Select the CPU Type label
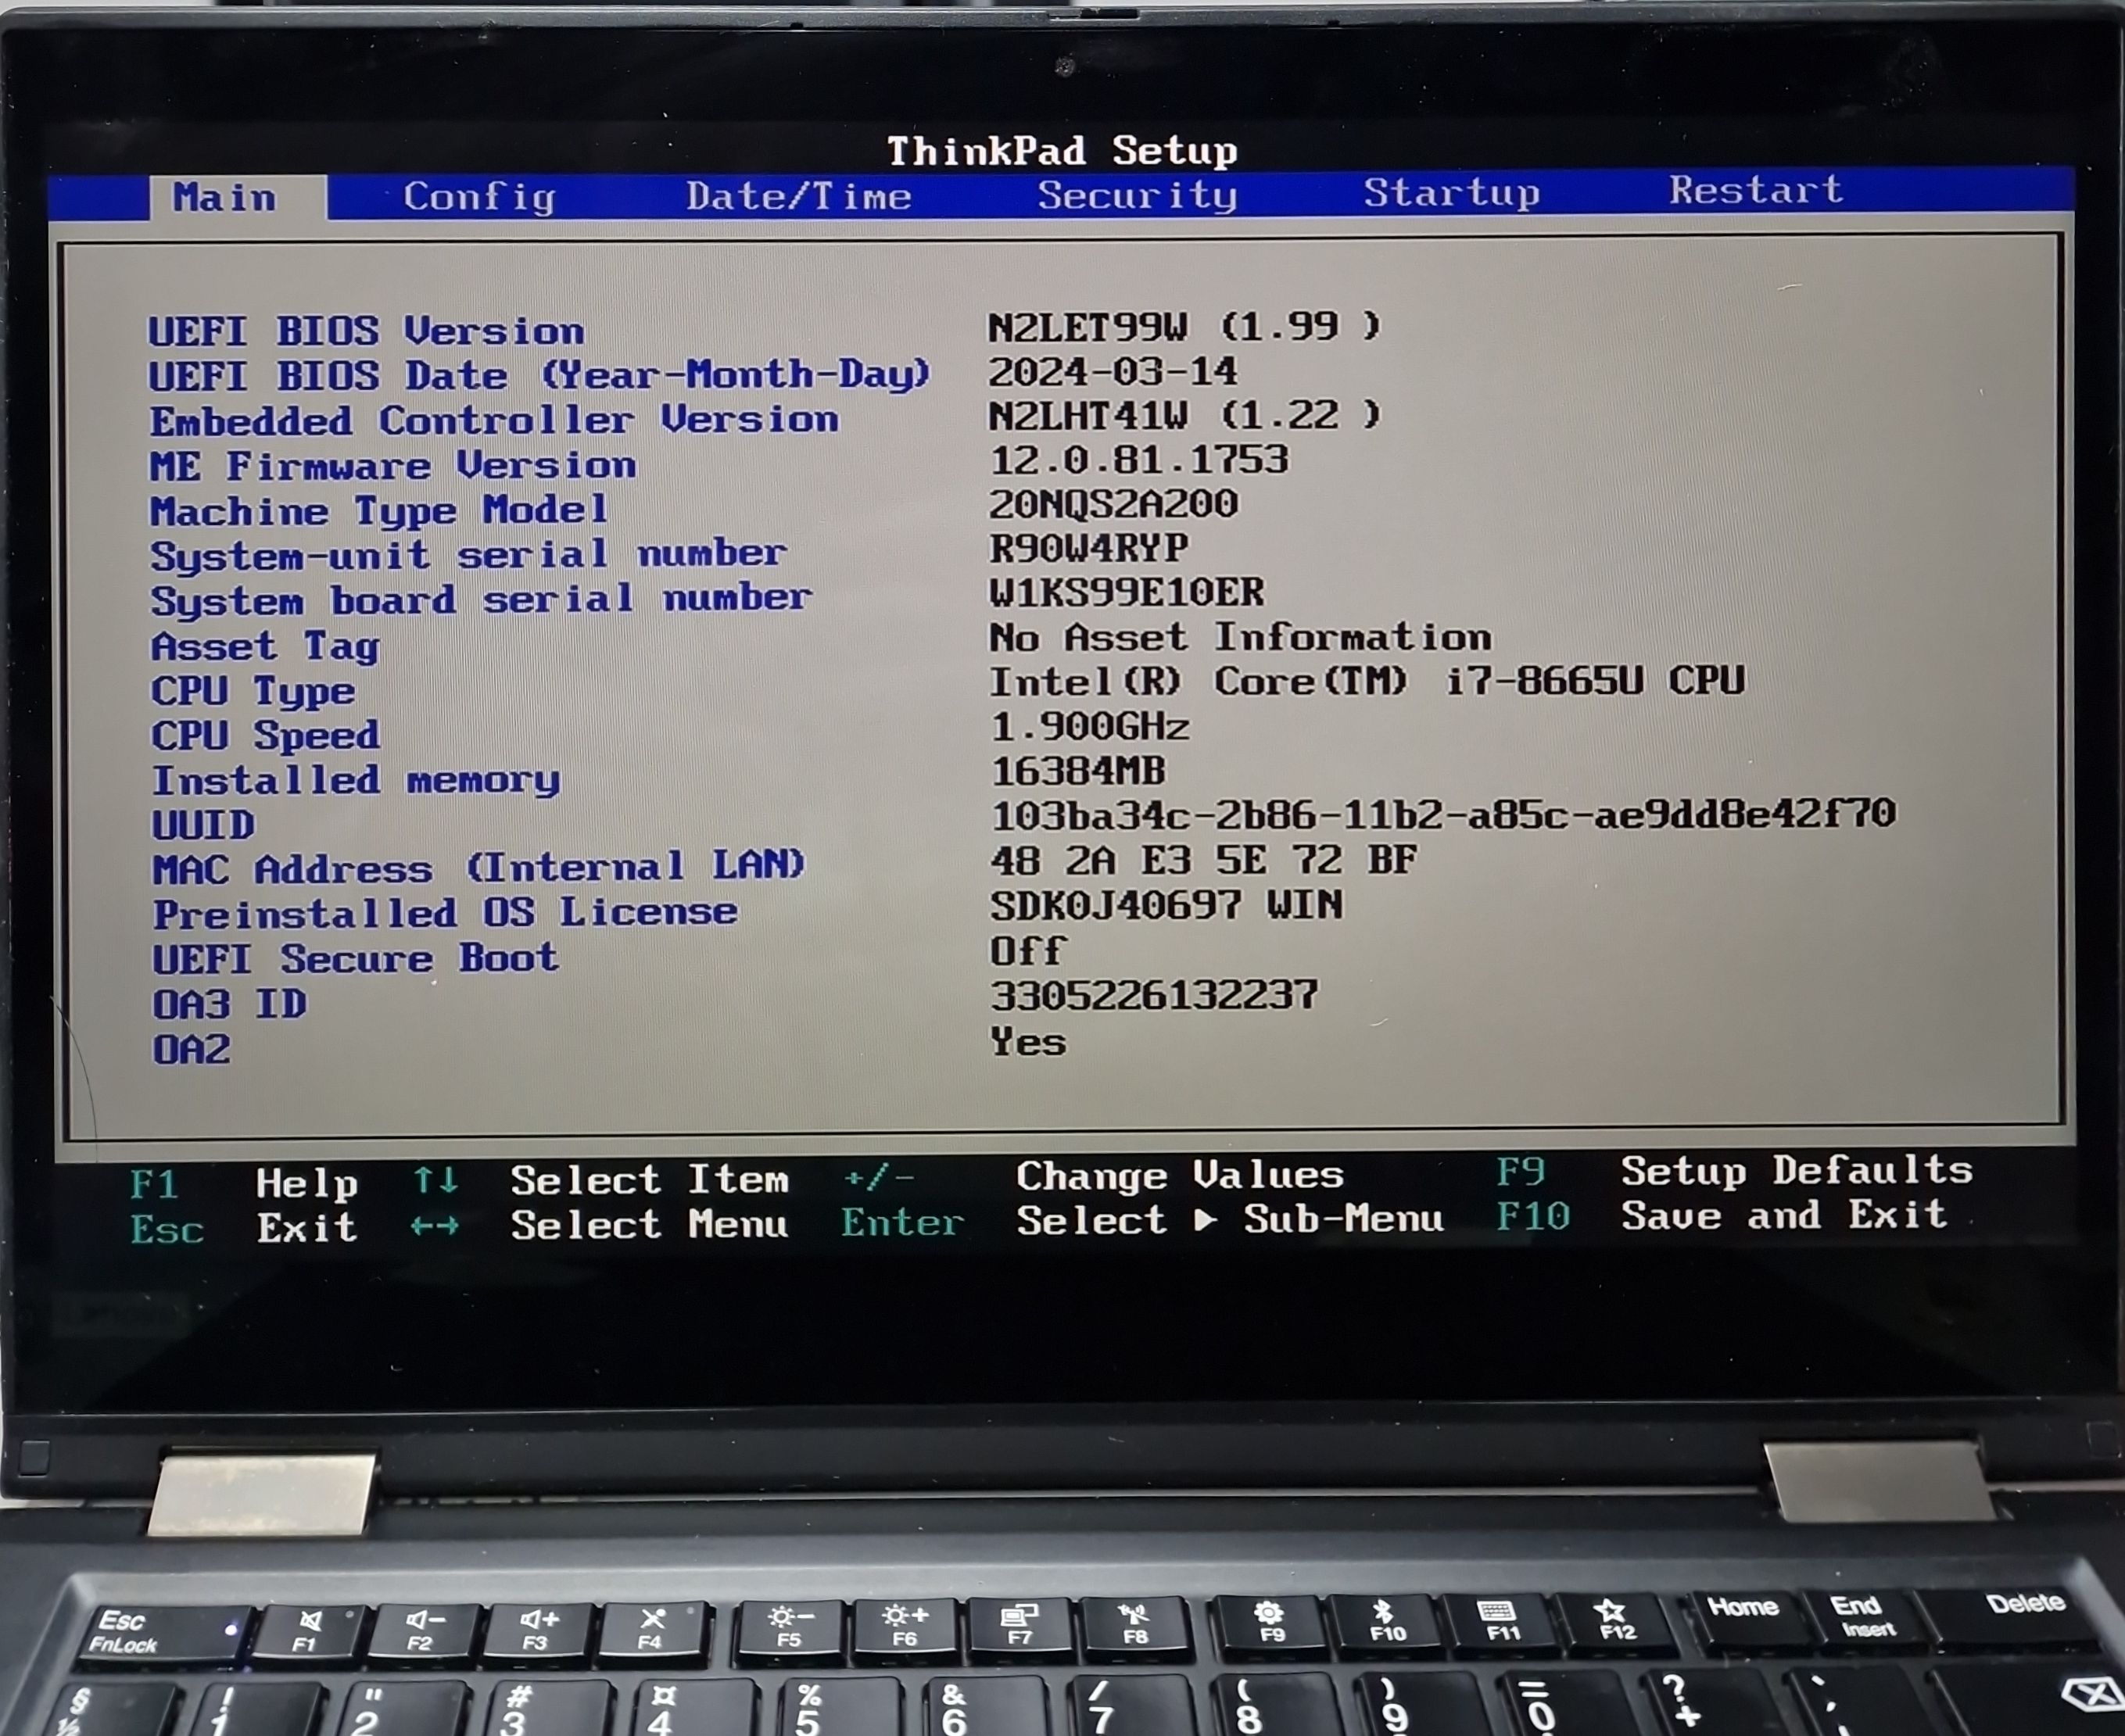Viewport: 2125px width, 1736px height. [x=253, y=691]
